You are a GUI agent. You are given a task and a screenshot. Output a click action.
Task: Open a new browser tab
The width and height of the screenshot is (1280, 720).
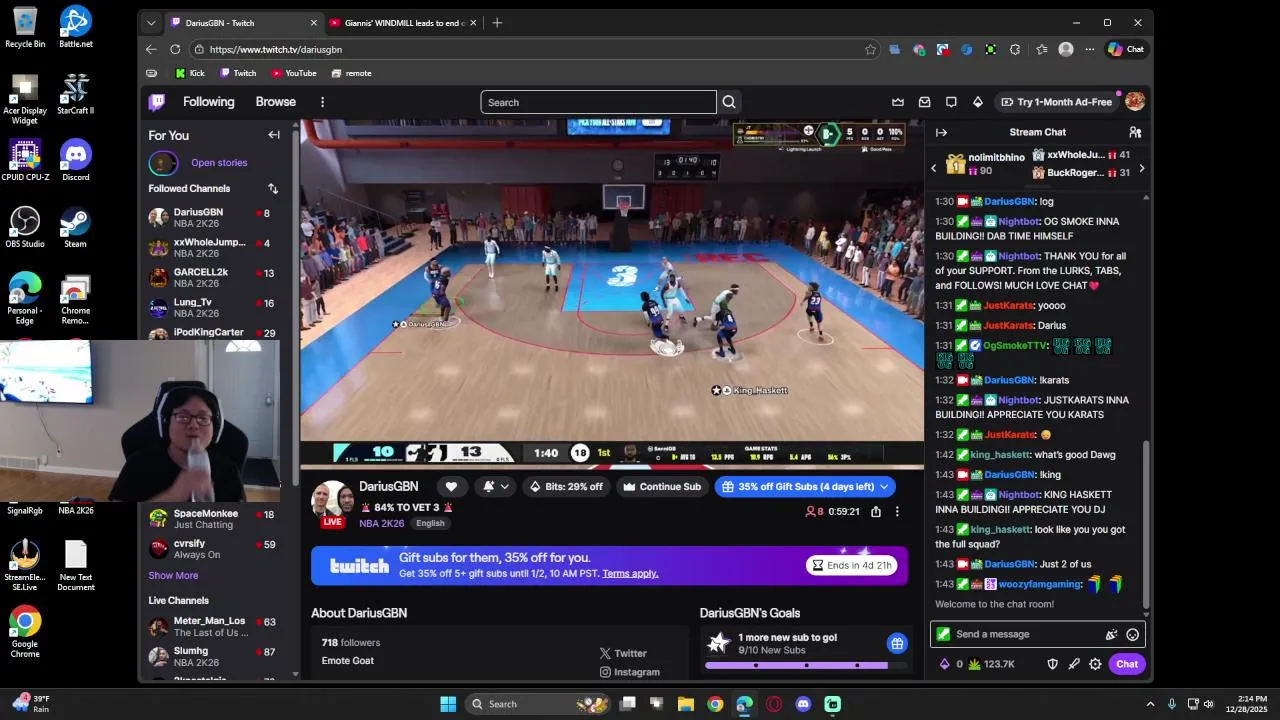coord(497,22)
